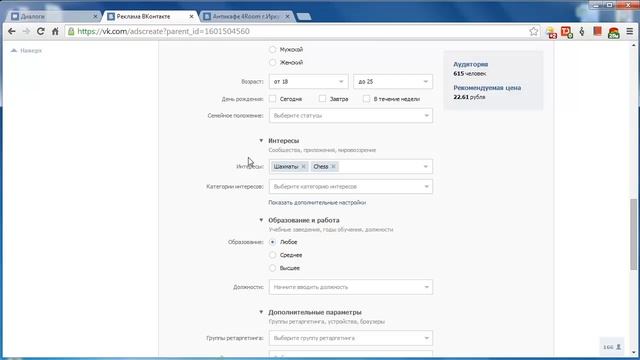Open the age 'от 18' dropdown

tap(308, 82)
